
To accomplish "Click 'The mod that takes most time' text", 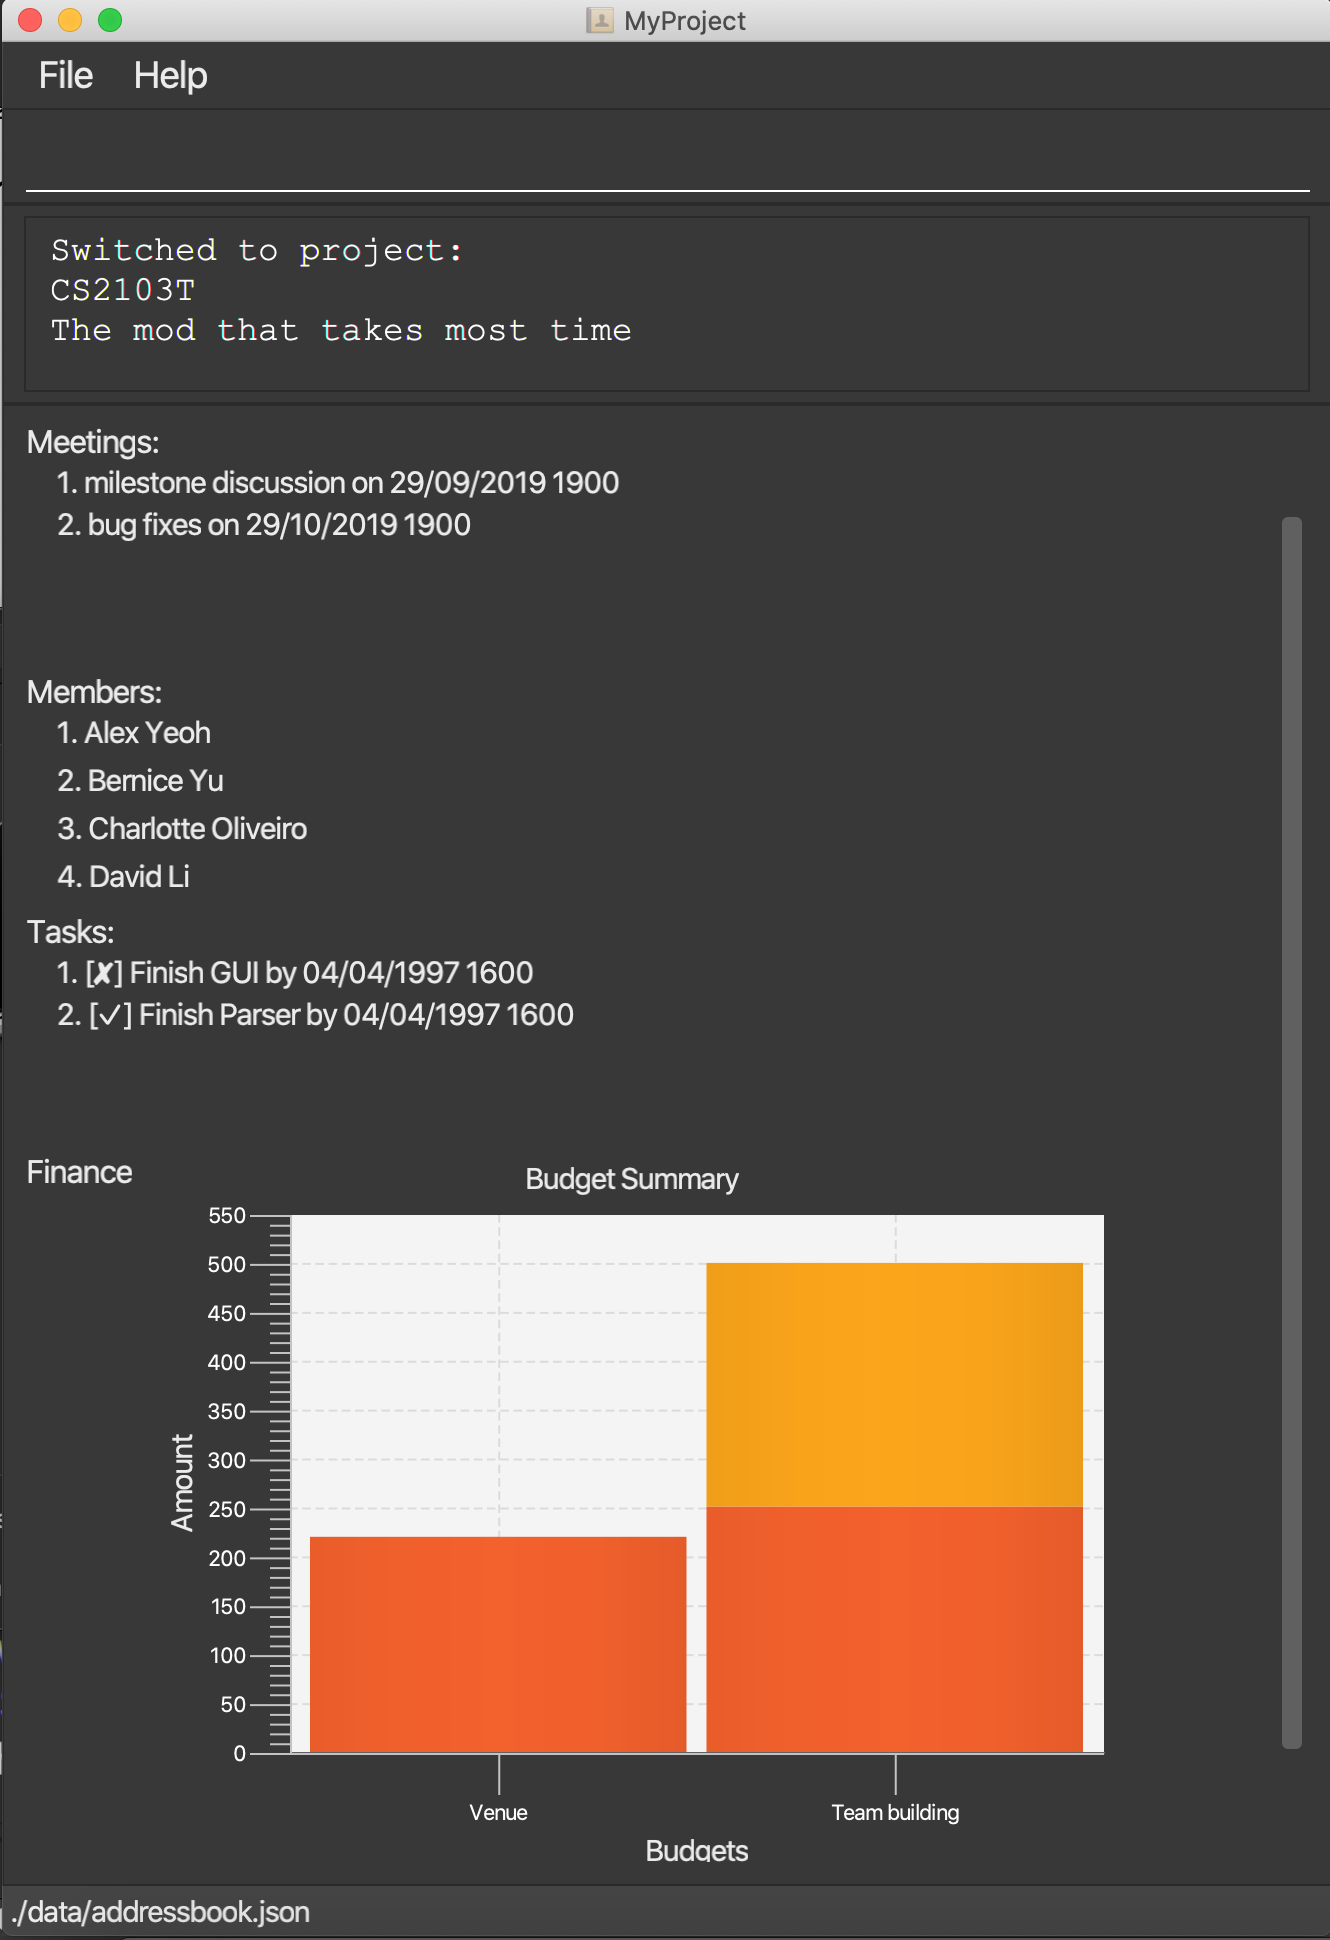I will 341,330.
